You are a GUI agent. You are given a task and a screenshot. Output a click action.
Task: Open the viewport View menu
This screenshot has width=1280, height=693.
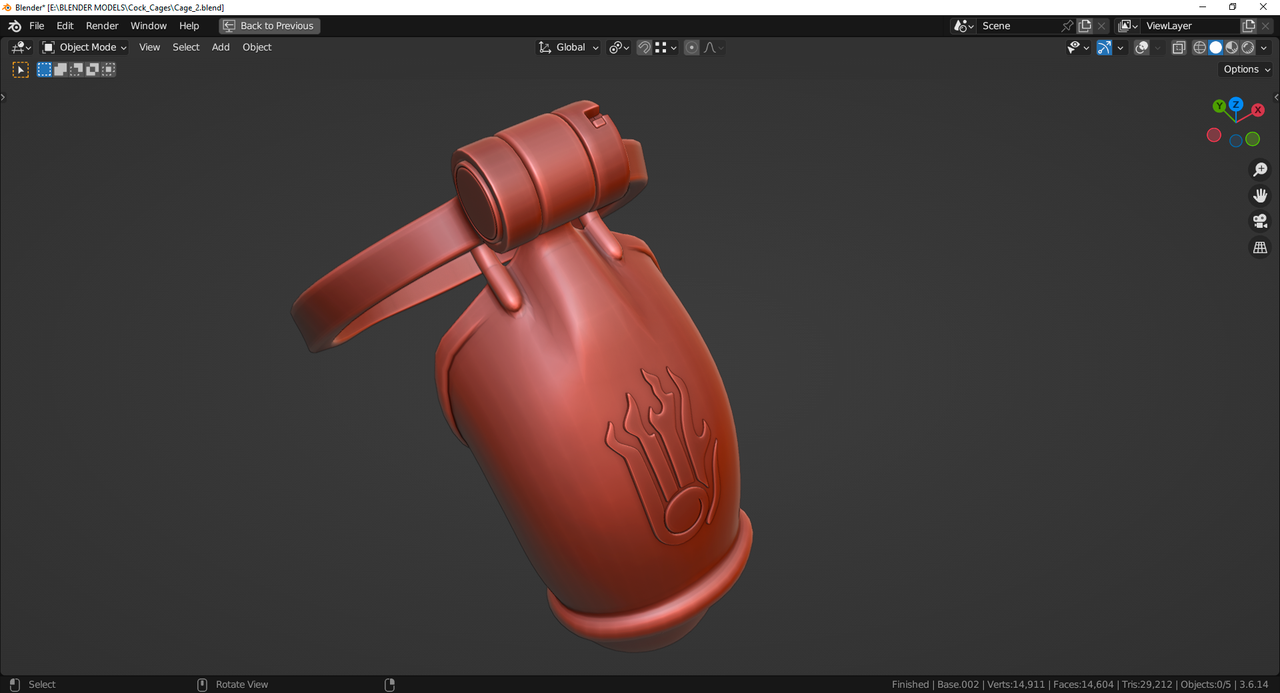click(149, 47)
